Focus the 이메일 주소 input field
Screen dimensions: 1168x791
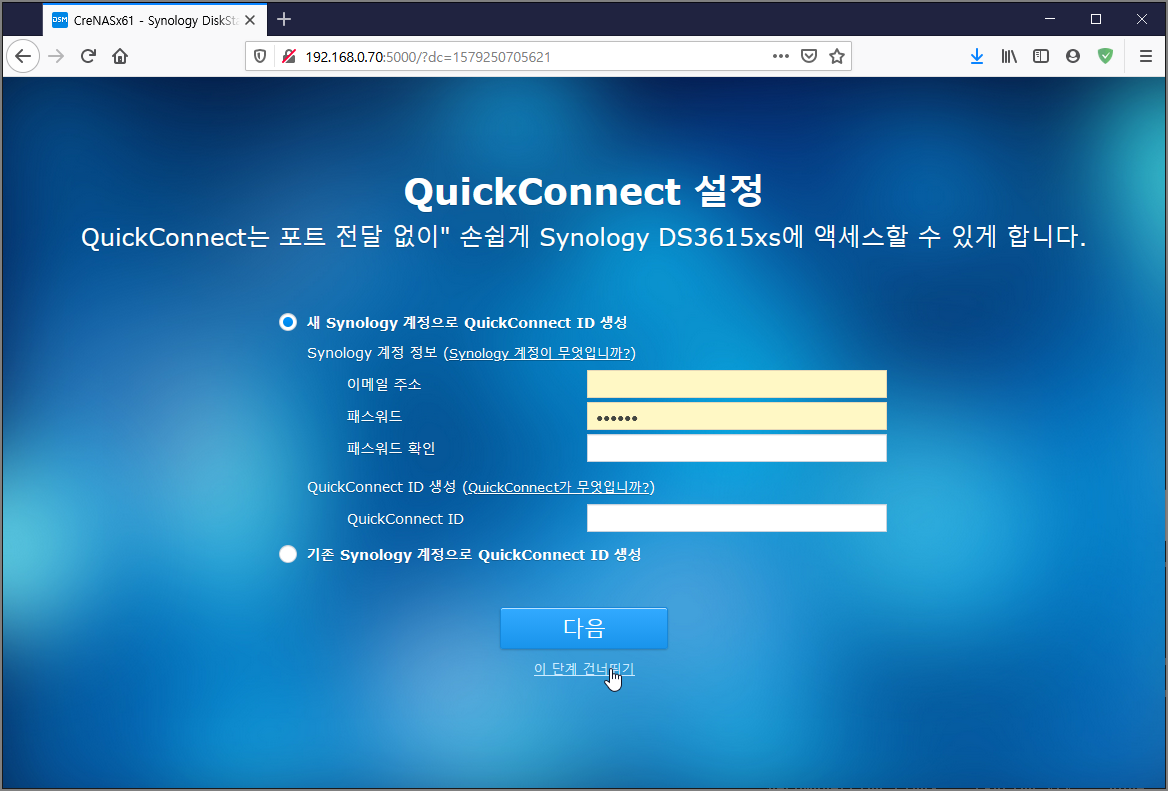(737, 384)
